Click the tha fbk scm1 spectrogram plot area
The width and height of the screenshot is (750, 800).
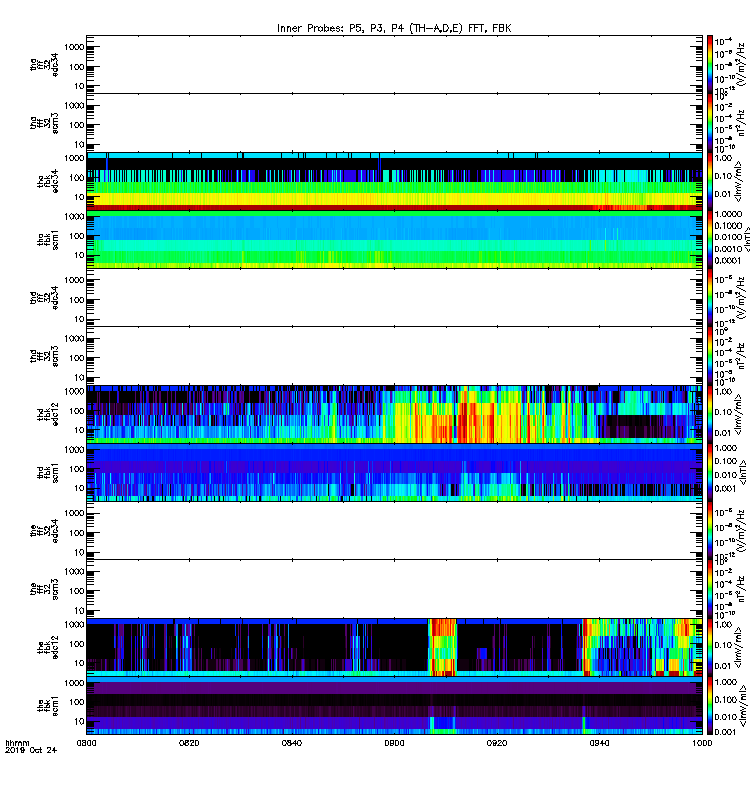tap(394, 239)
